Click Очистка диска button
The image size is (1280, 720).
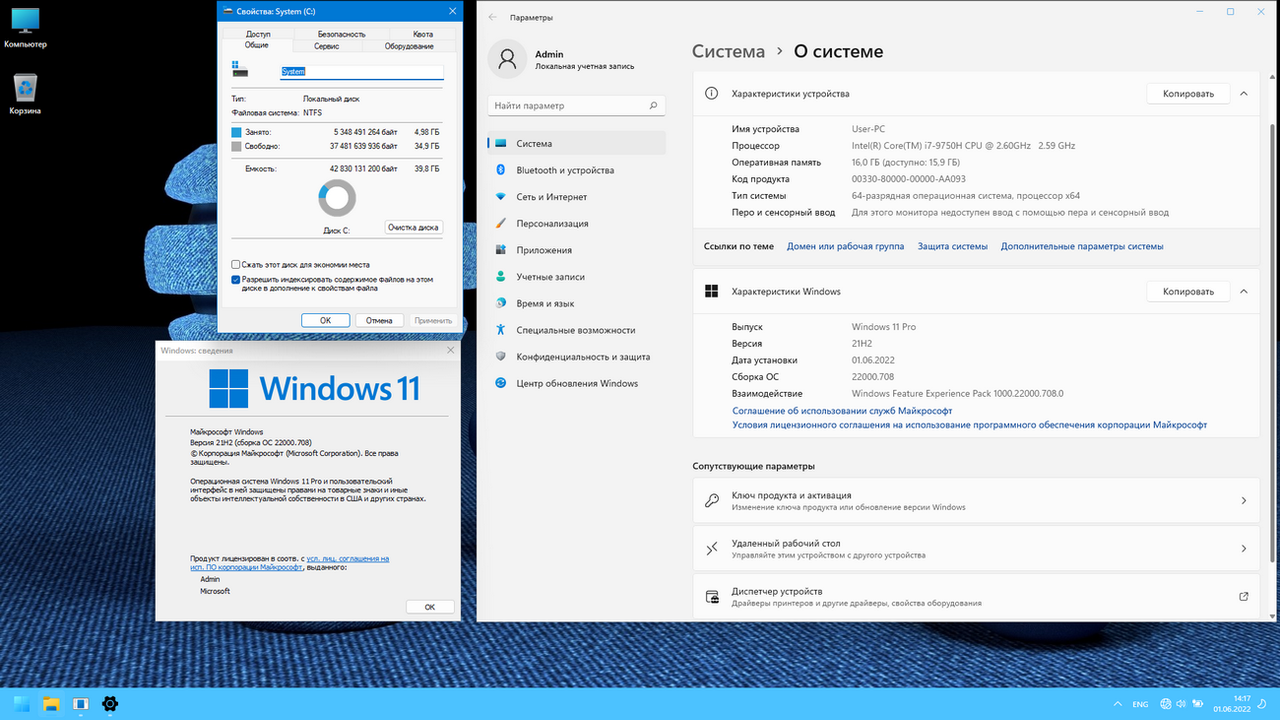(x=414, y=227)
